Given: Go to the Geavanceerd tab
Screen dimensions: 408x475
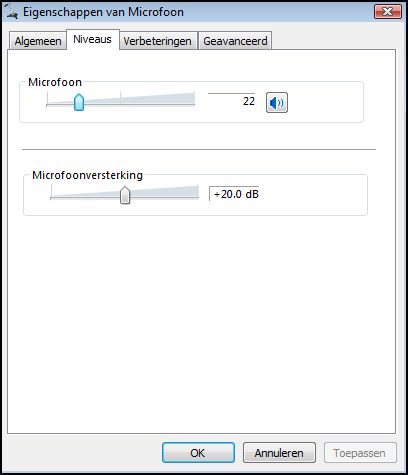Looking at the screenshot, I should (x=235, y=41).
